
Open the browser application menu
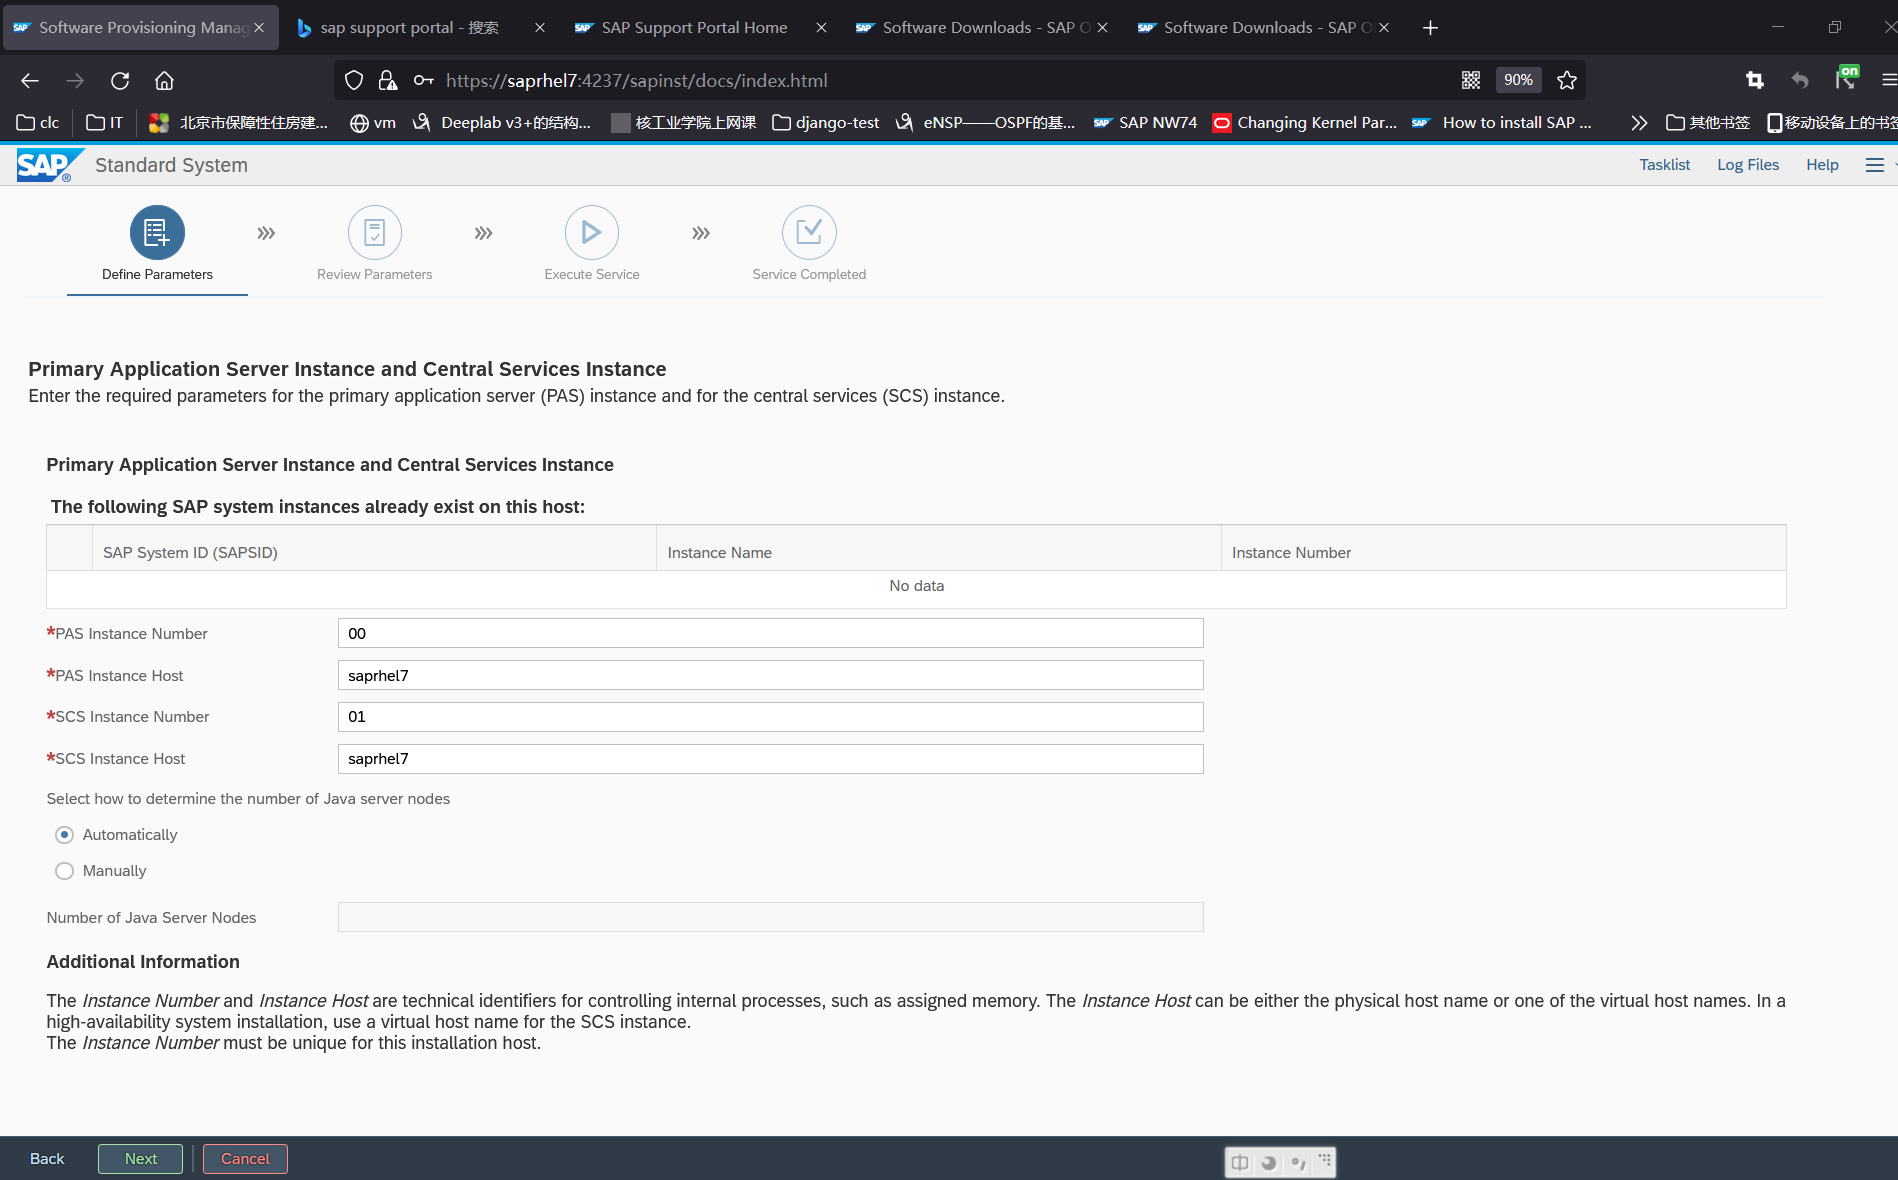(1888, 80)
